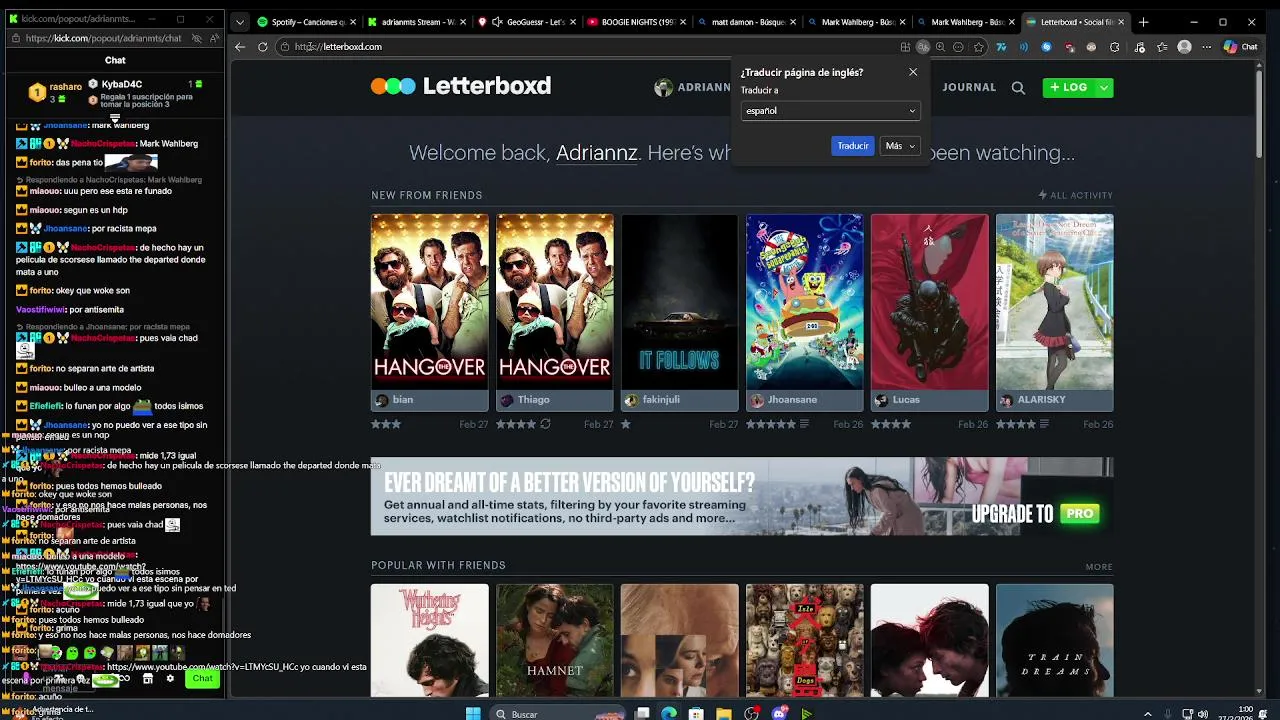Click the ALL ACTIVITY link
Viewport: 1280px width, 720px height.
(x=1075, y=195)
